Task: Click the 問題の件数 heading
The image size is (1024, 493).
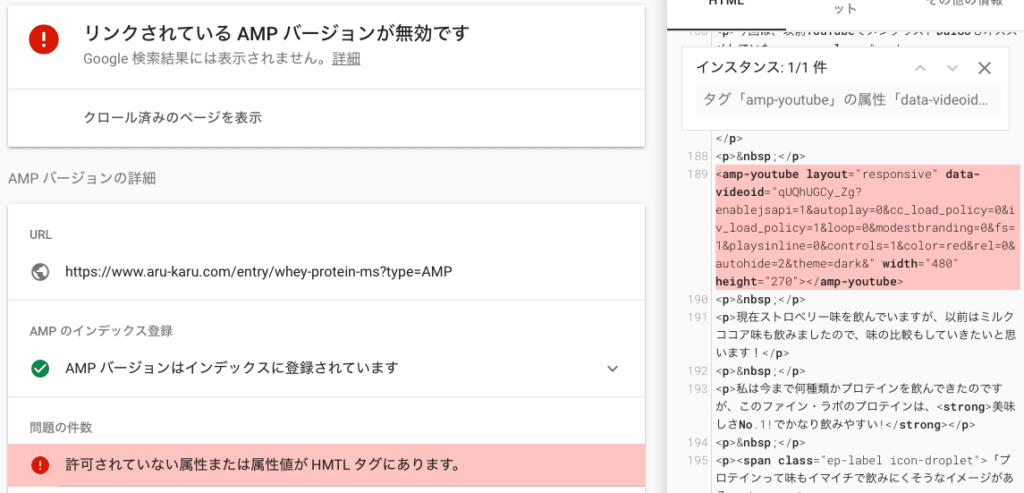Action: click(x=61, y=428)
